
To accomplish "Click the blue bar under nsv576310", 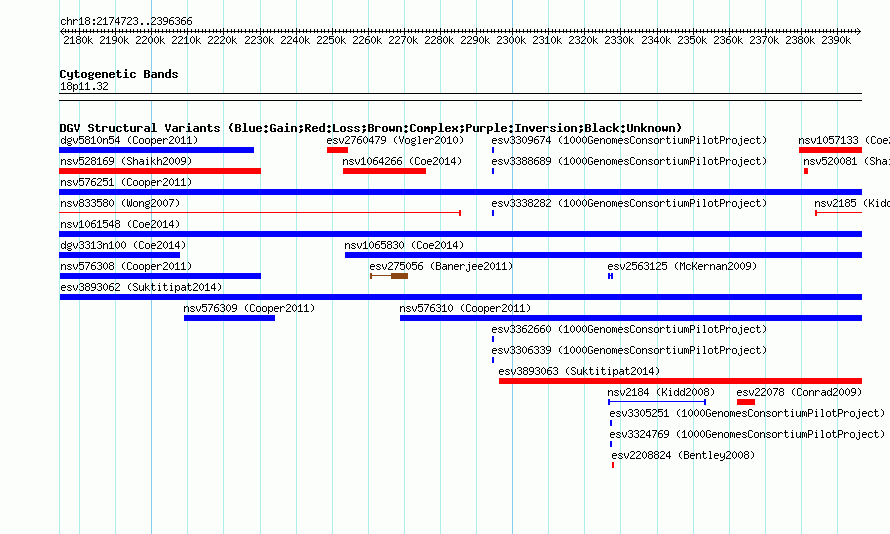I will (631, 318).
